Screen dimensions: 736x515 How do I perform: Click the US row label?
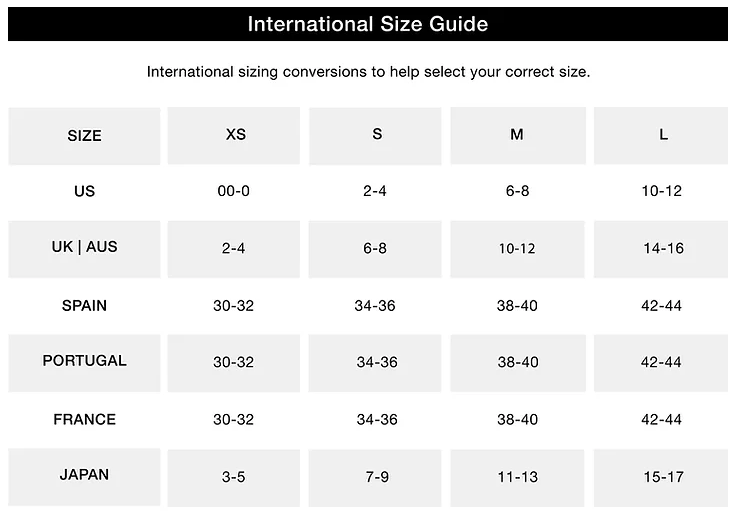(84, 191)
